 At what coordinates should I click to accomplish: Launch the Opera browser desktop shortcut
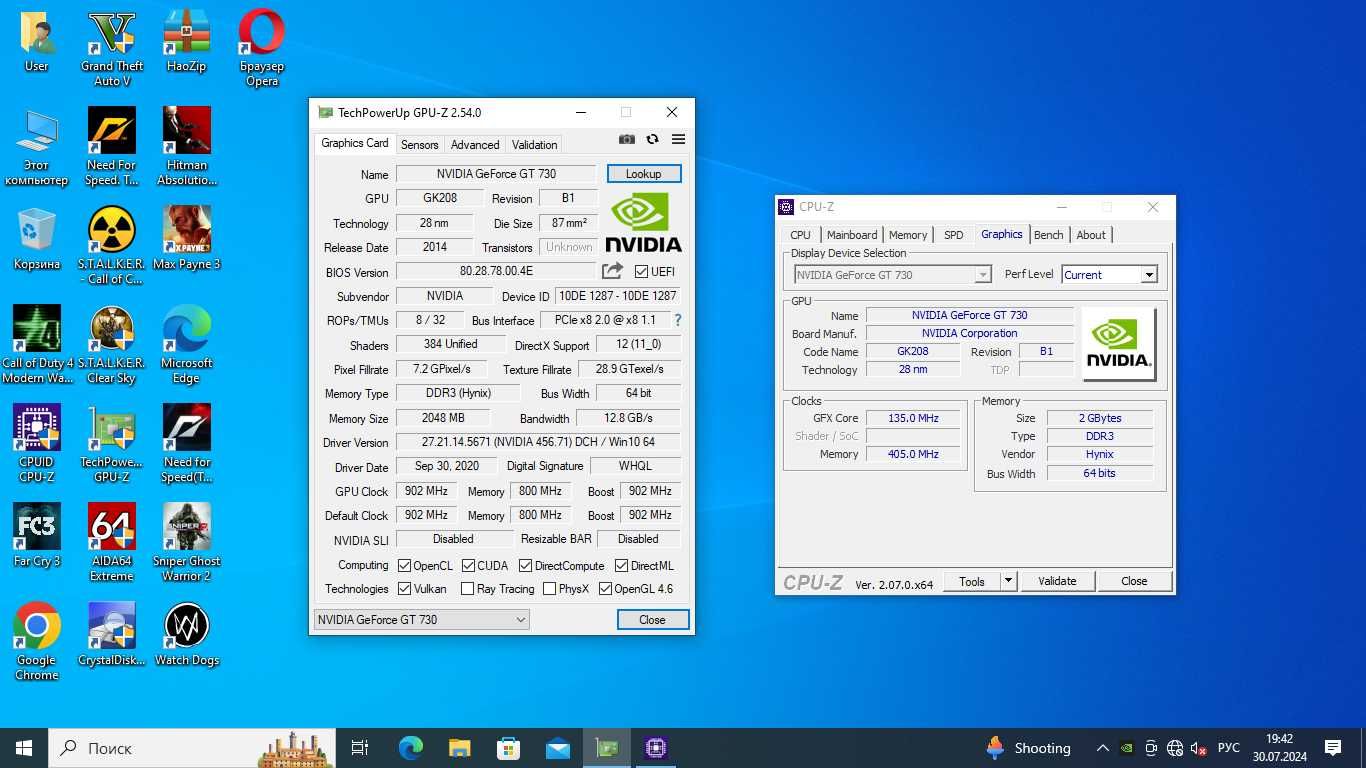[262, 48]
